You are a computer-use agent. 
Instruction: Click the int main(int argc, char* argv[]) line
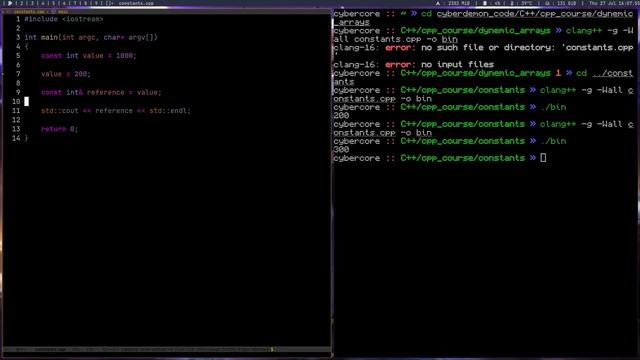91,38
